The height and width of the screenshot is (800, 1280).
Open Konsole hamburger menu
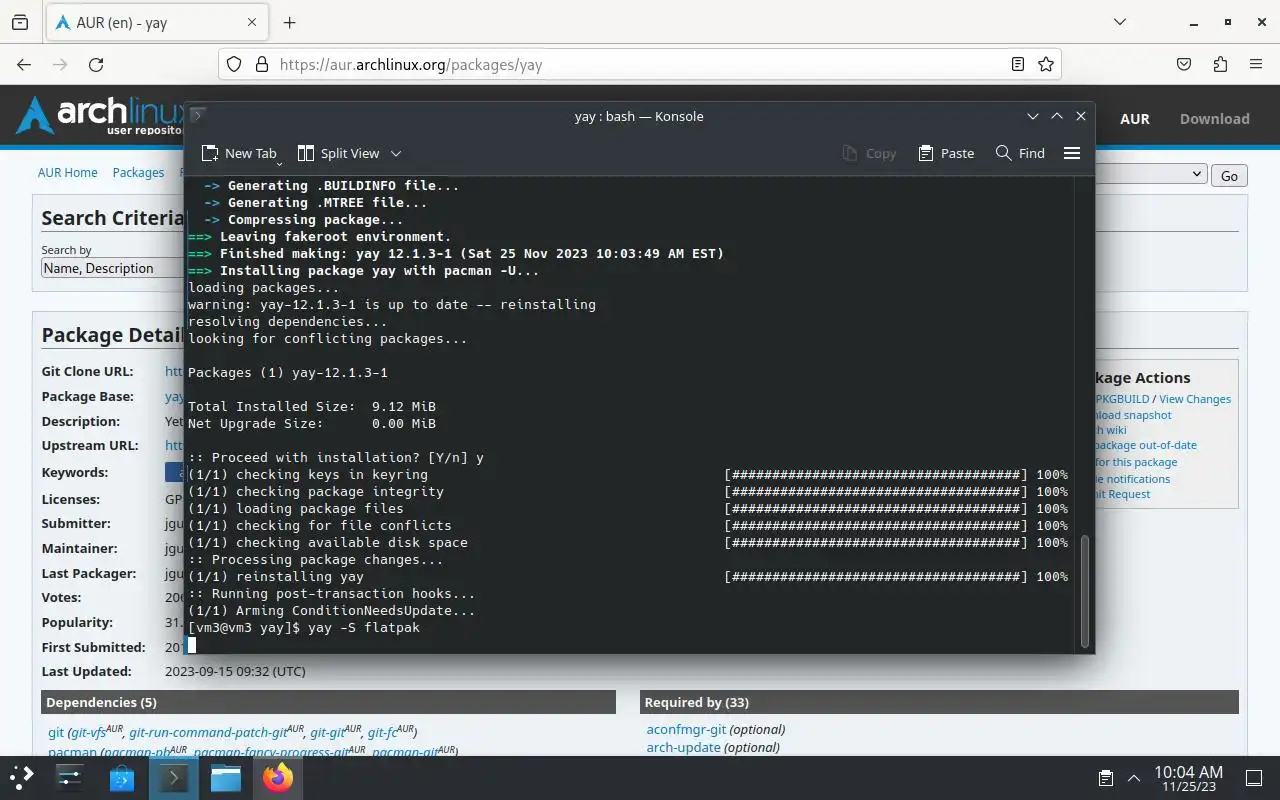click(x=1072, y=153)
